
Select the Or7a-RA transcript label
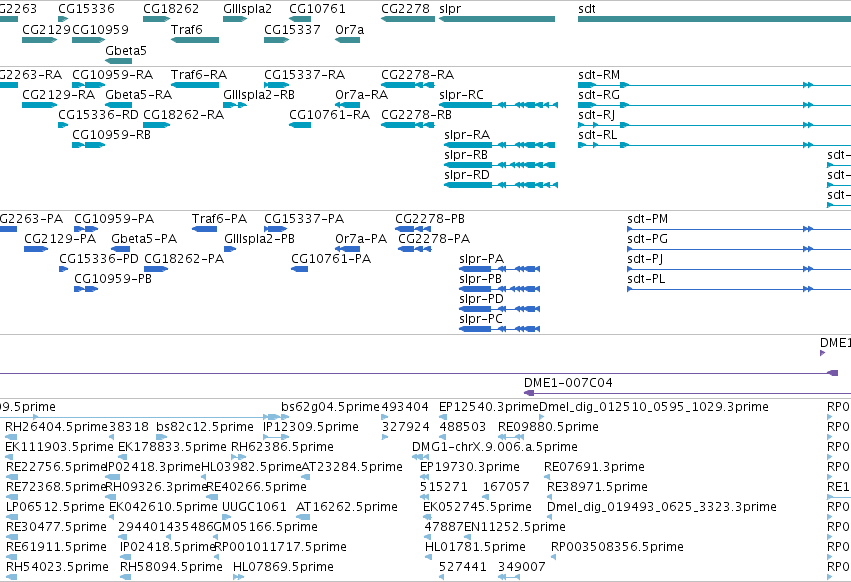[361, 95]
